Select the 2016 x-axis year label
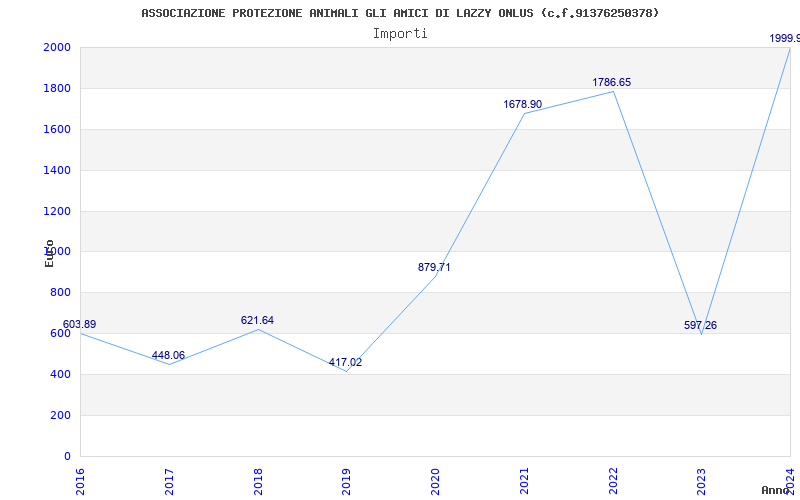This screenshot has width=800, height=500. pyautogui.click(x=80, y=481)
